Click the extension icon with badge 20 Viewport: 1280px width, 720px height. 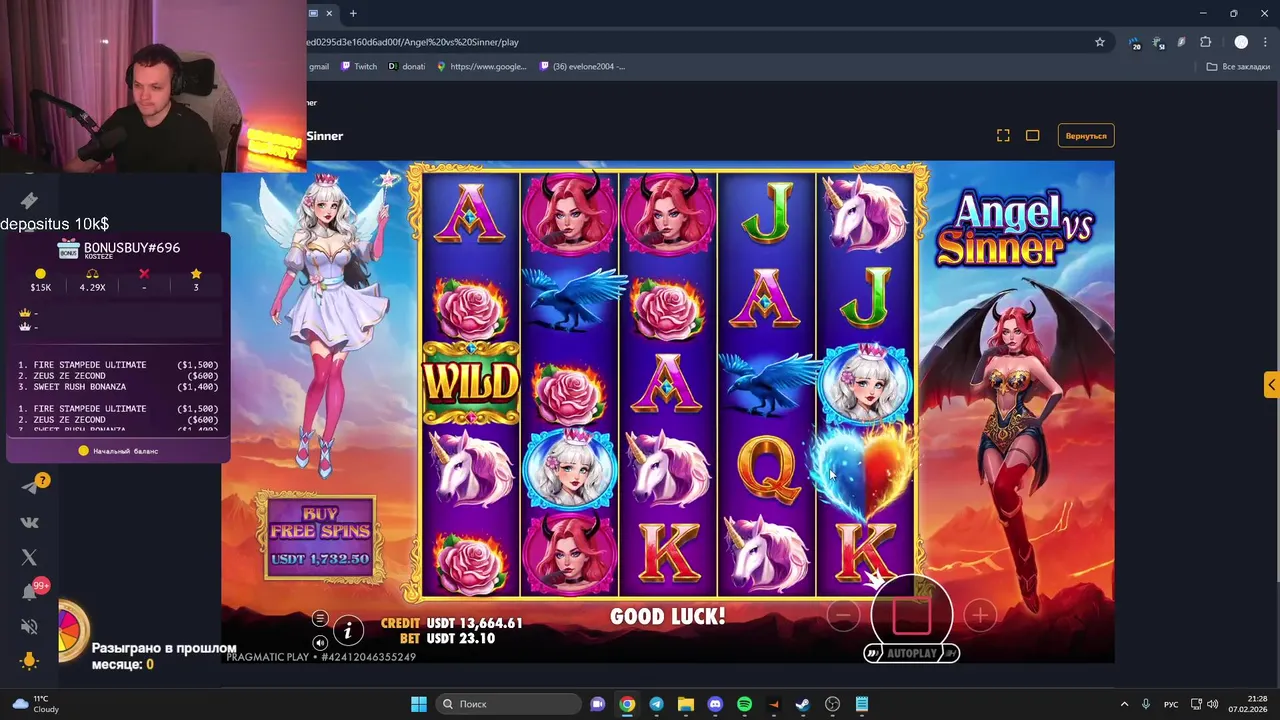(1134, 43)
